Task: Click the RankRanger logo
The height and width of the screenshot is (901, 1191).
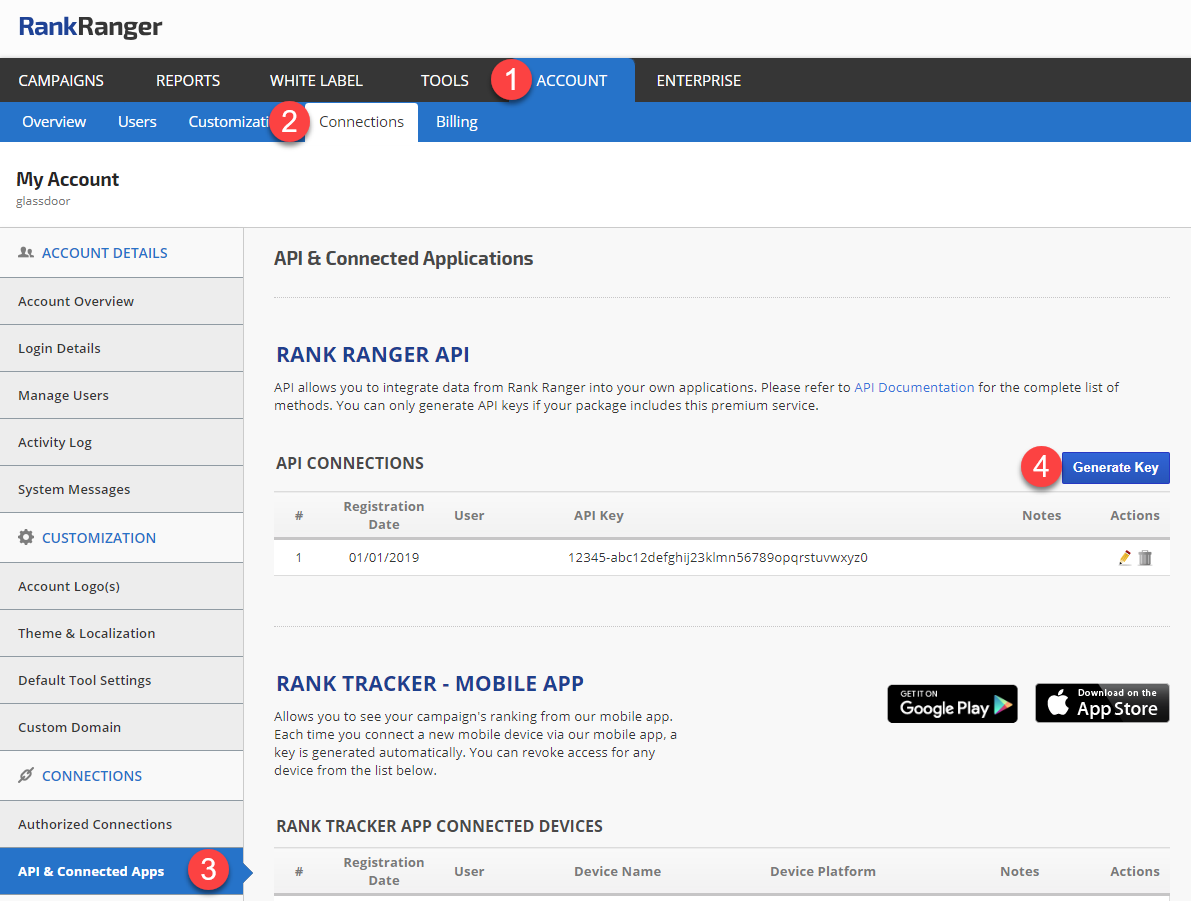Action: pyautogui.click(x=90, y=27)
